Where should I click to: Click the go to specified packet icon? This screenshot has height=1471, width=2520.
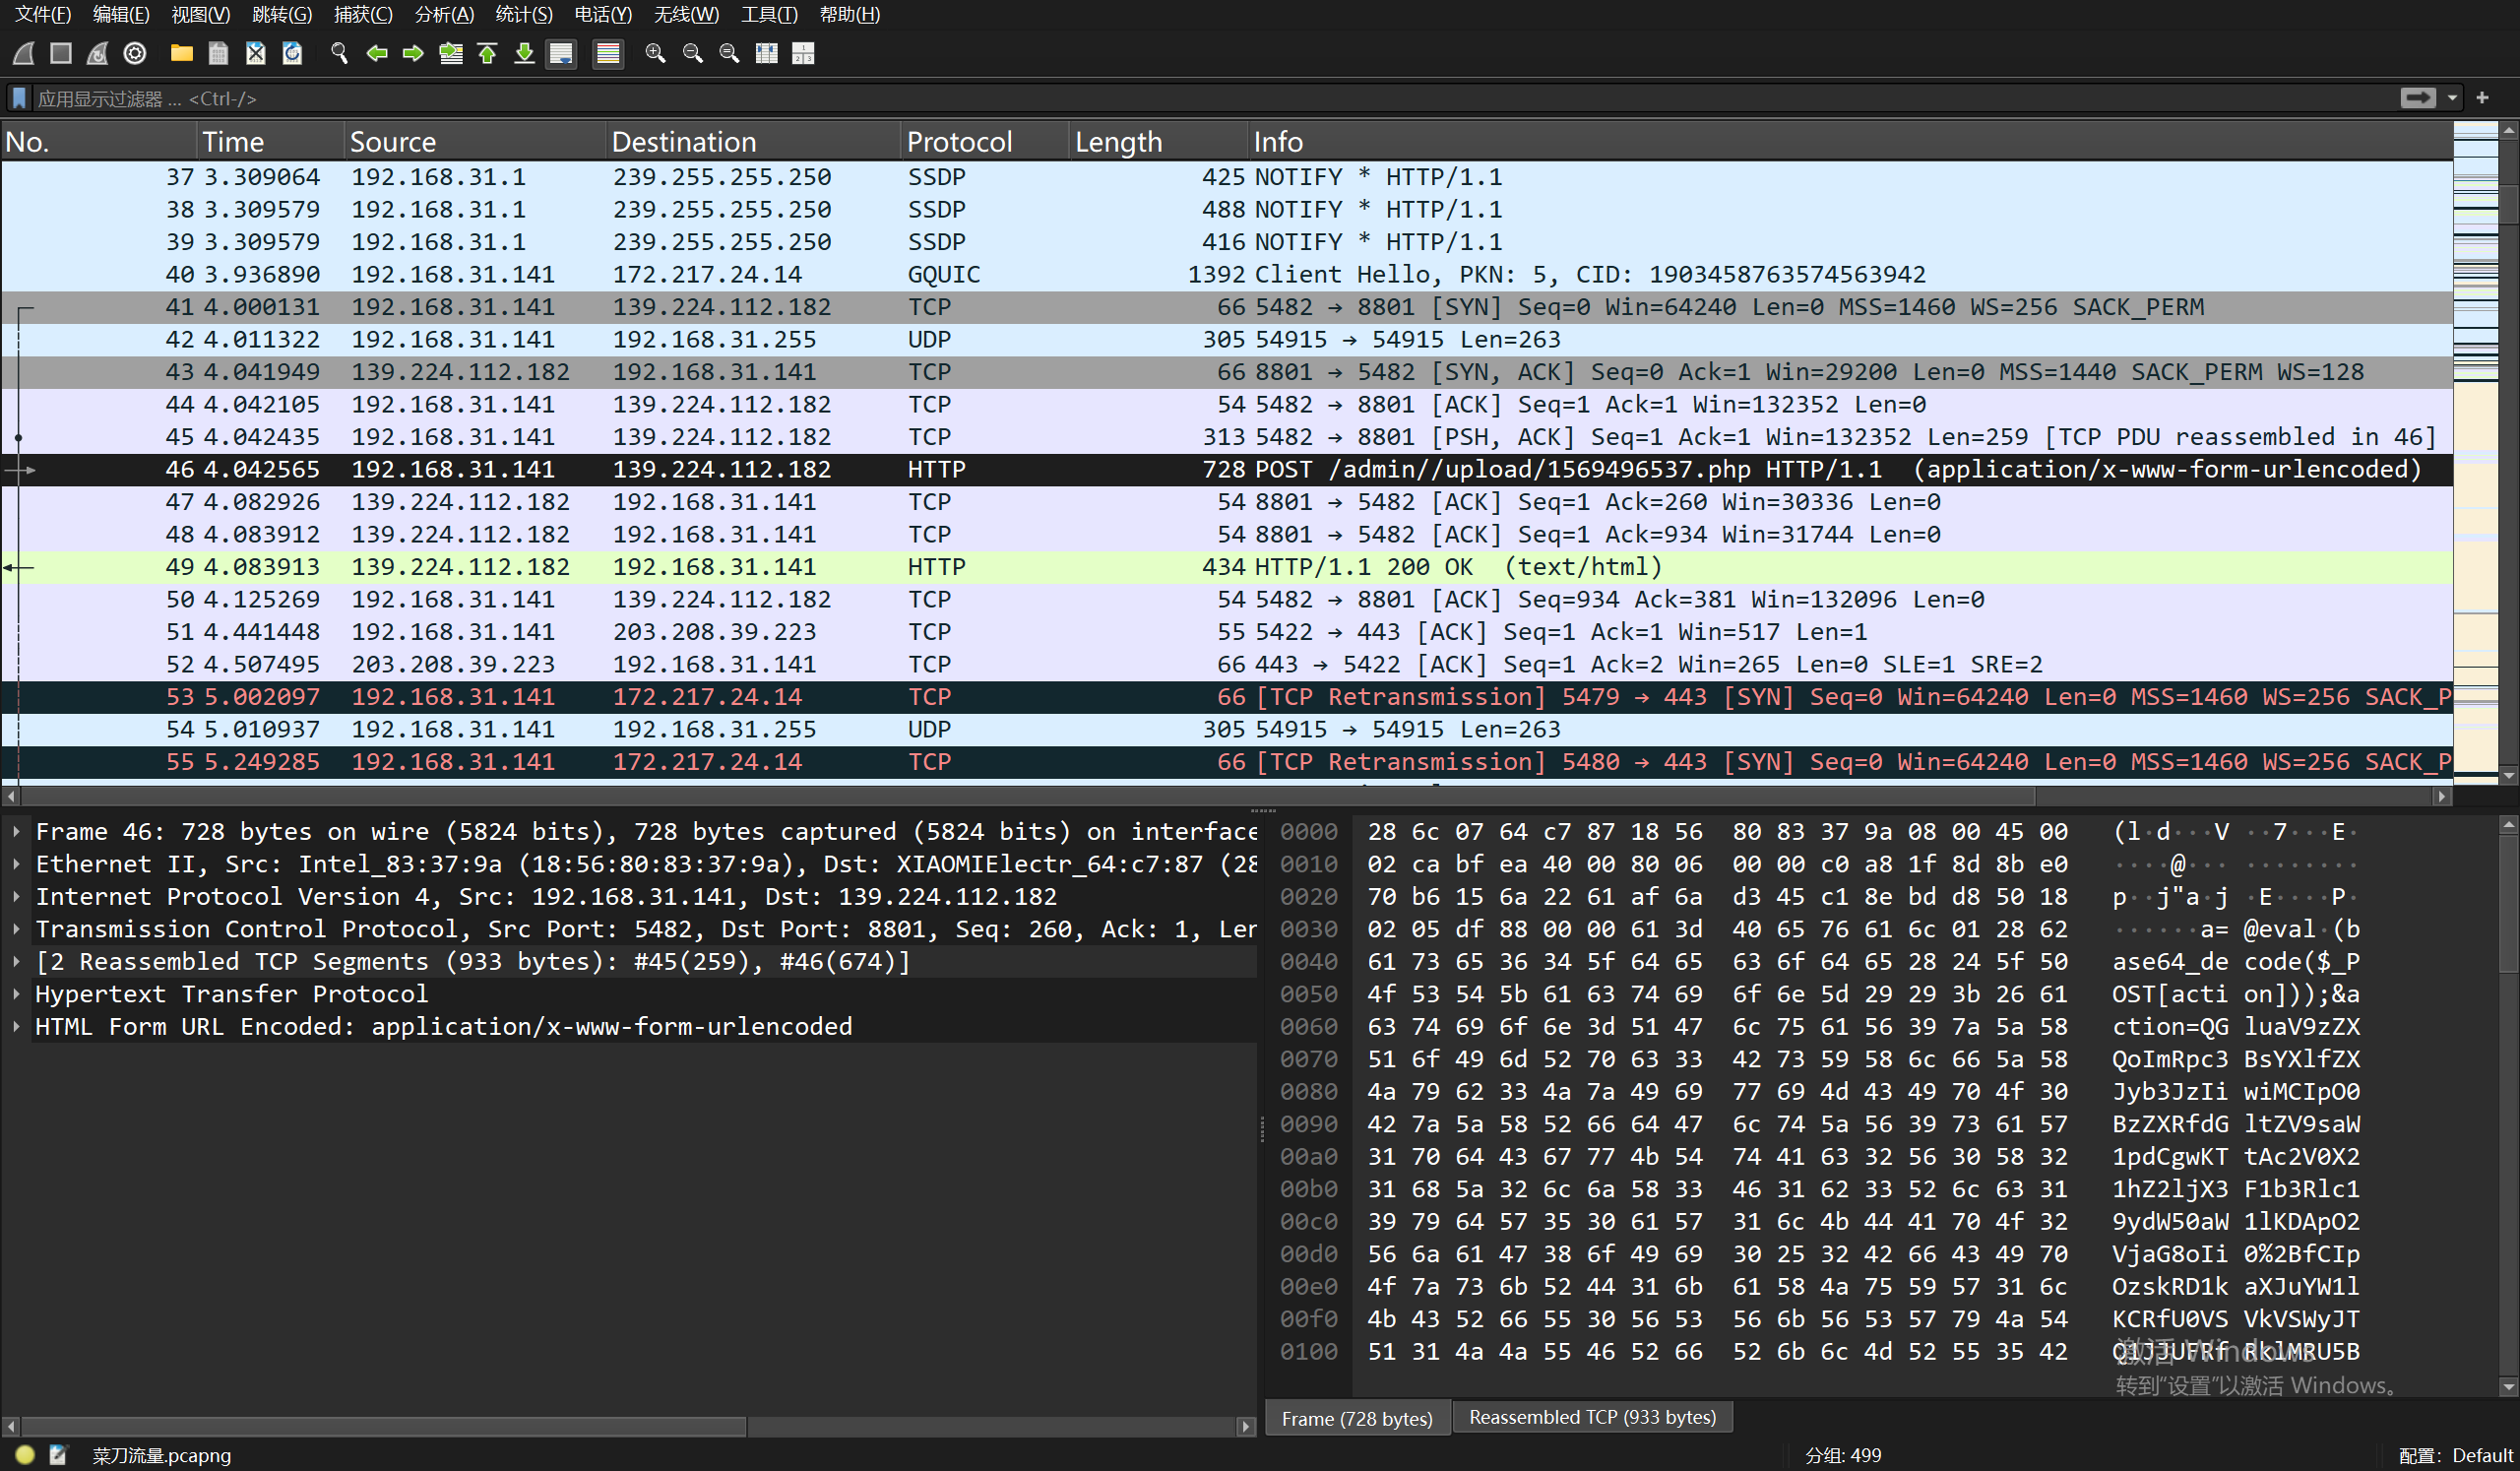451,53
